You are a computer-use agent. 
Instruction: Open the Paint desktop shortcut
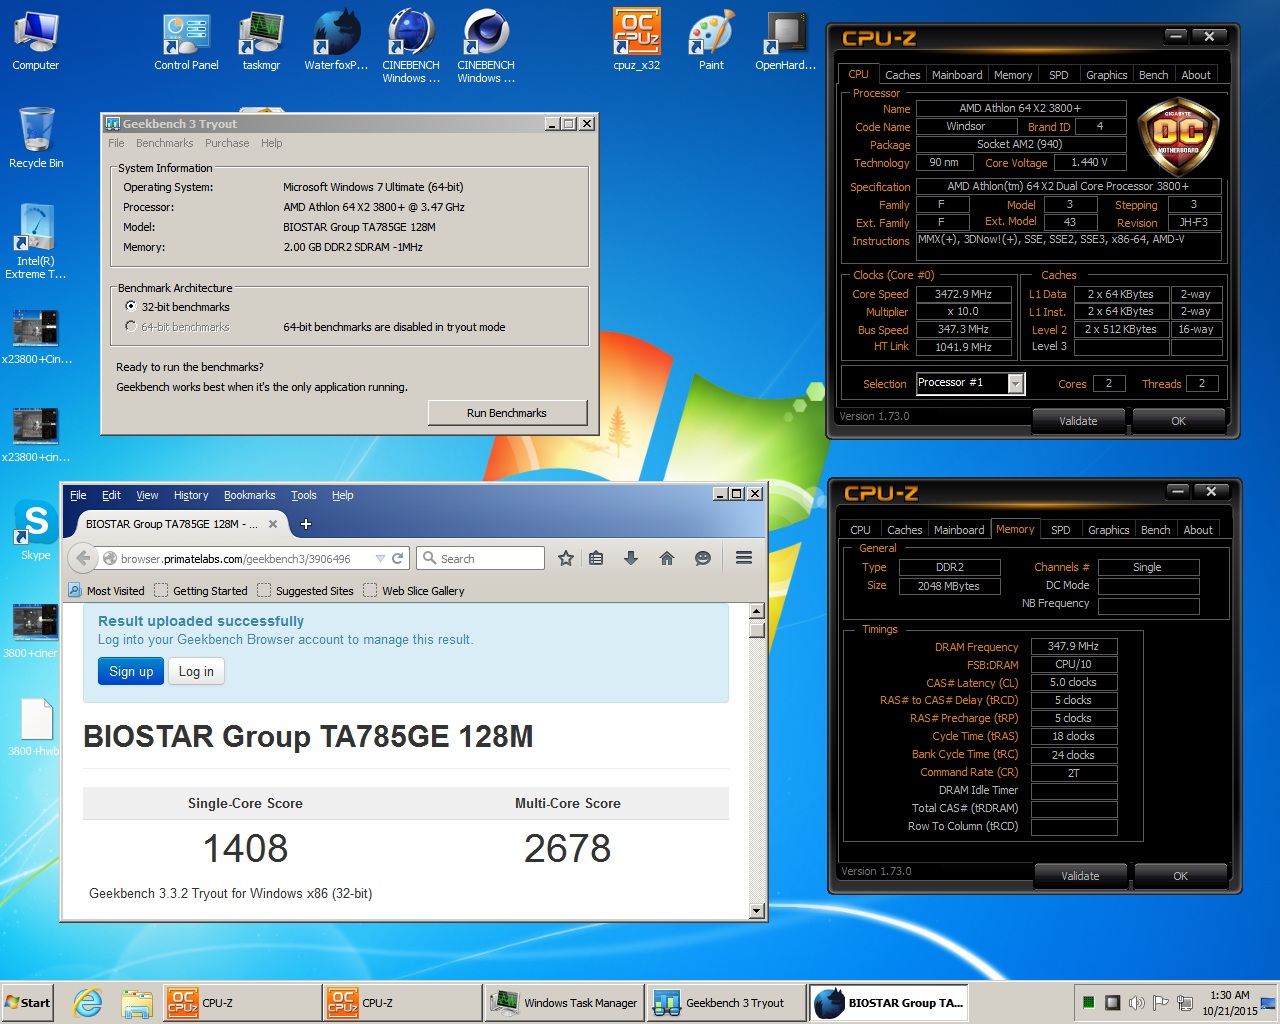pyautogui.click(x=711, y=41)
